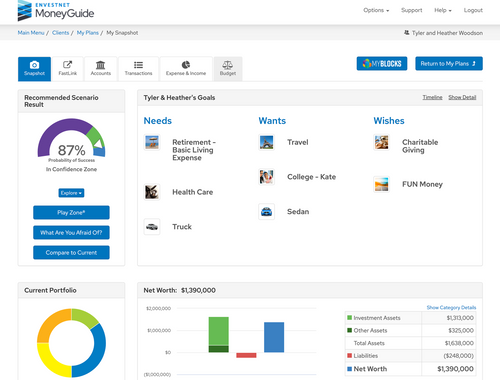Image resolution: width=500 pixels, height=380 pixels.
Task: Click the Play Zone button
Action: click(x=71, y=213)
